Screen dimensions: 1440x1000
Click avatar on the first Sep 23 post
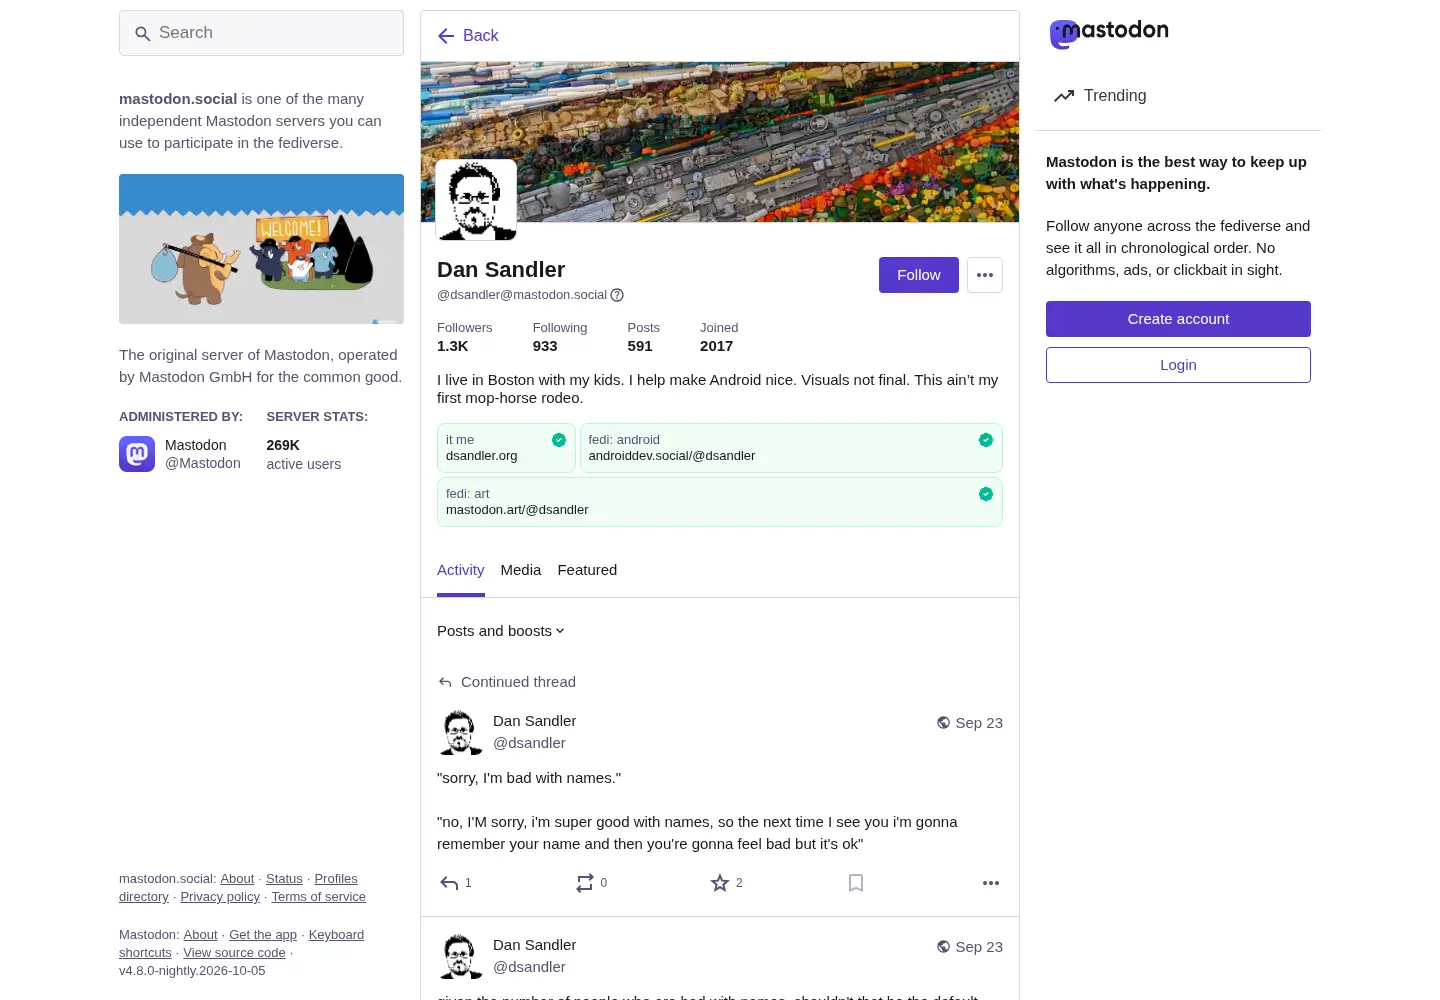(x=460, y=732)
